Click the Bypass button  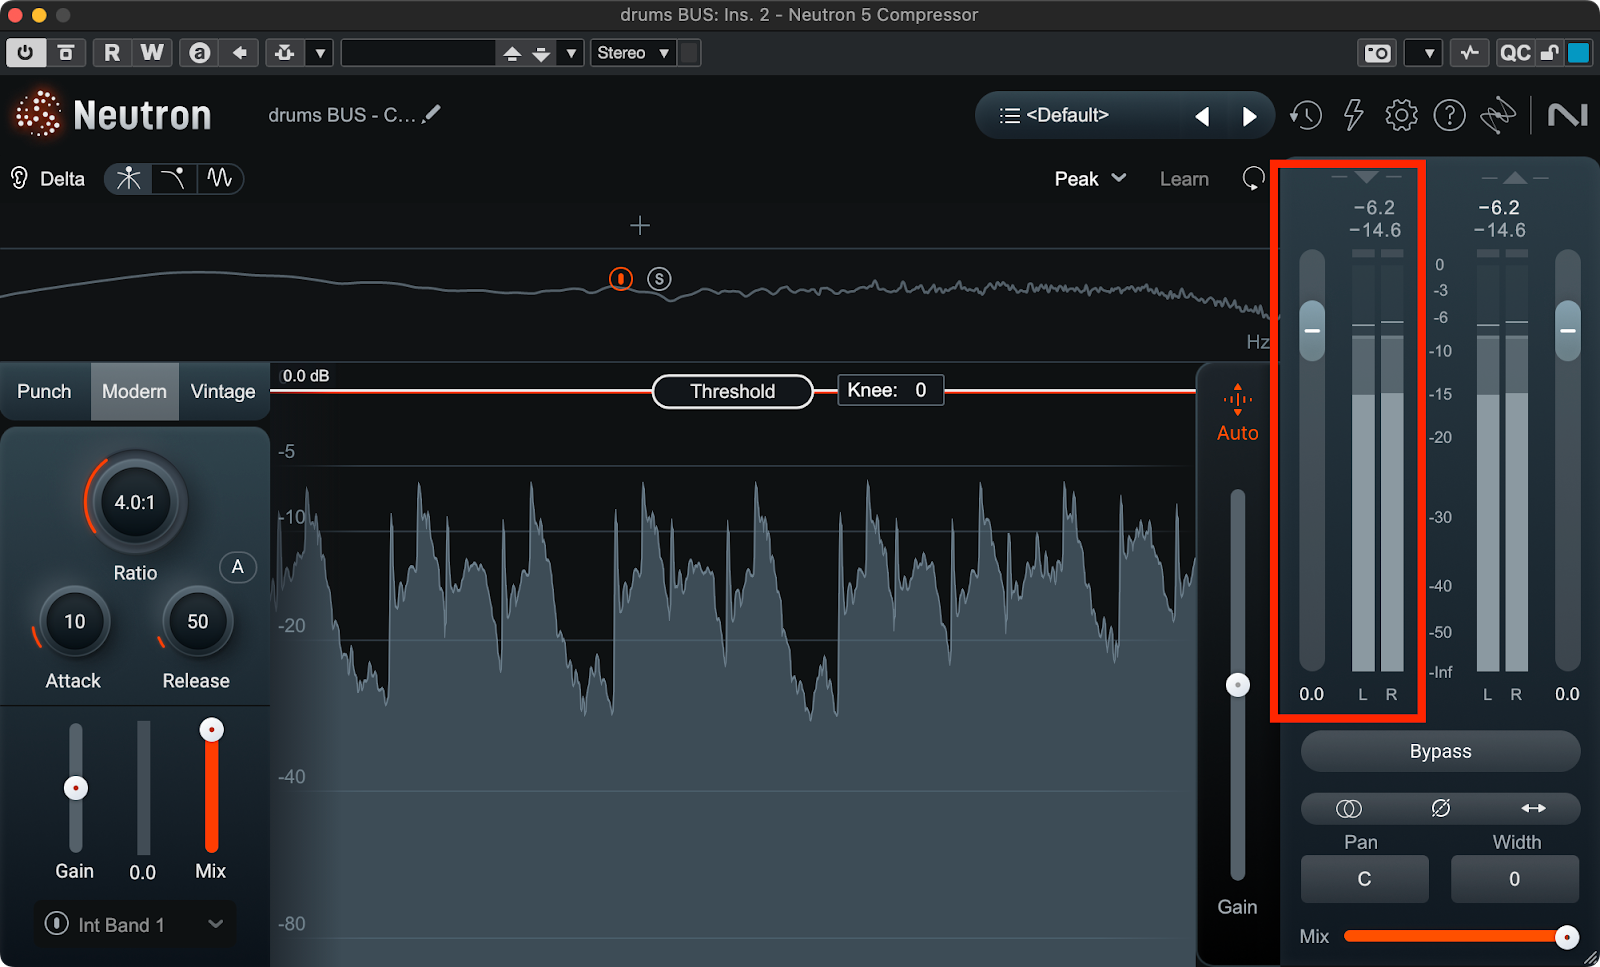[1440, 751]
